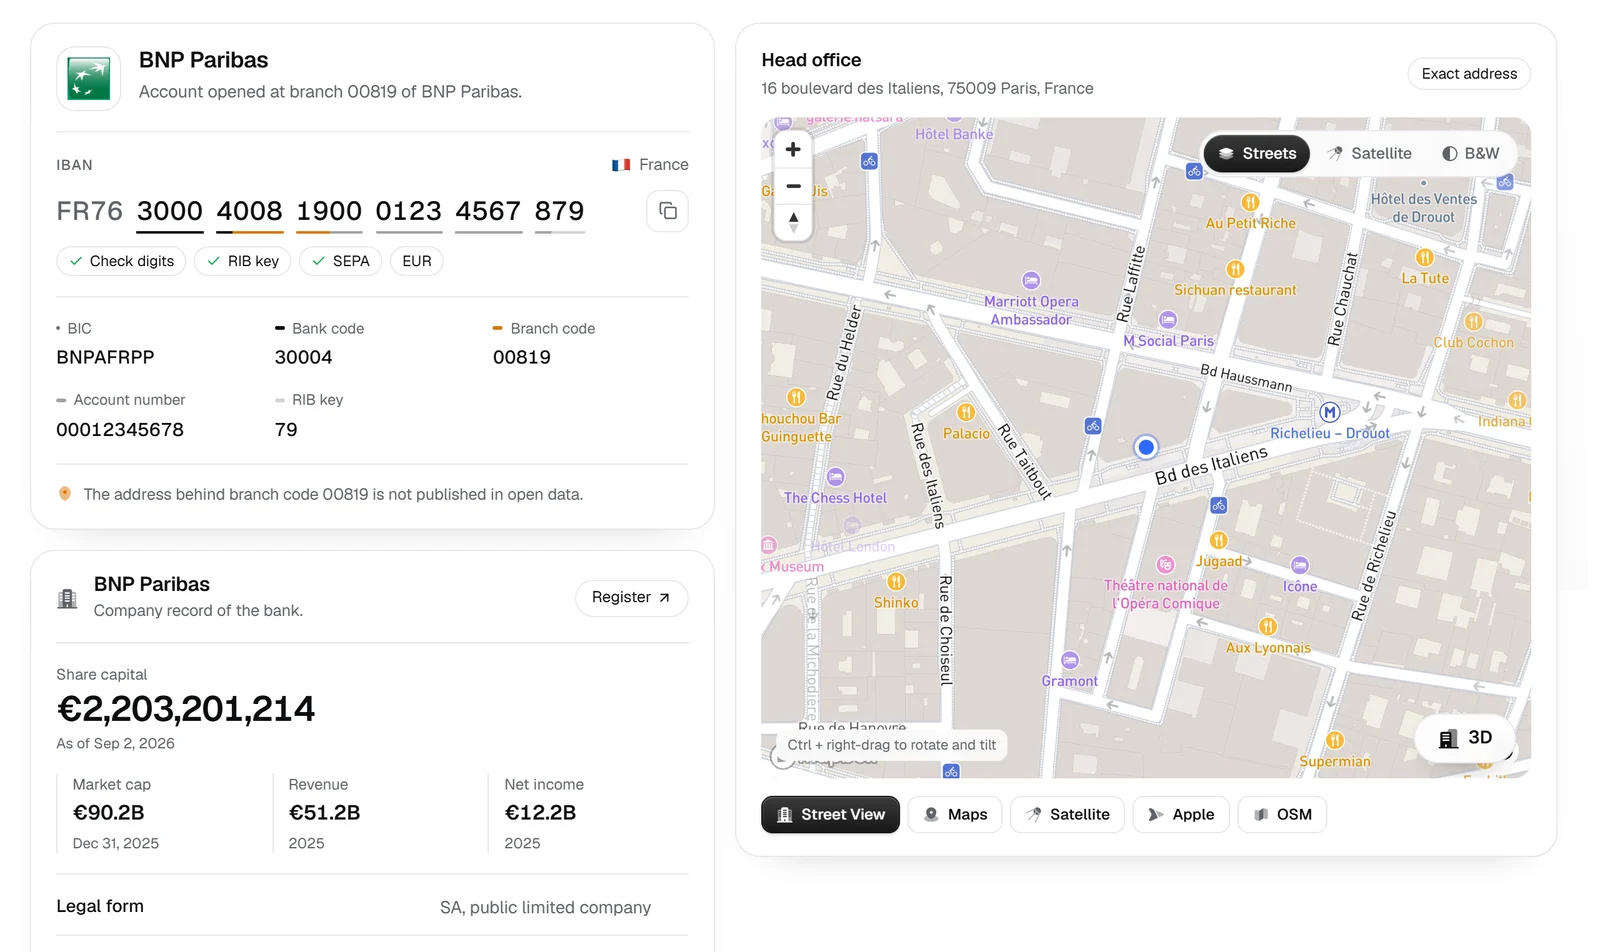Screen dimensions: 1600x952
Task: Click account number 00012345678
Action: tap(120, 430)
